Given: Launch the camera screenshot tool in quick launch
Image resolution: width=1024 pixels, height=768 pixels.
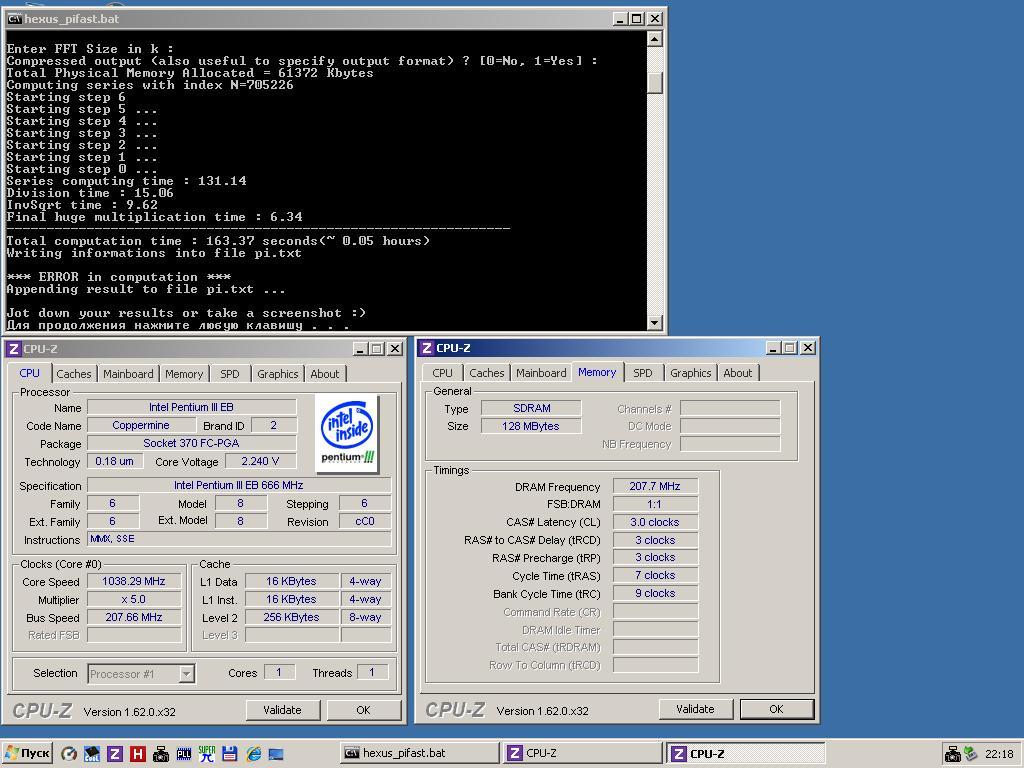Looking at the screenshot, I should (x=161, y=754).
